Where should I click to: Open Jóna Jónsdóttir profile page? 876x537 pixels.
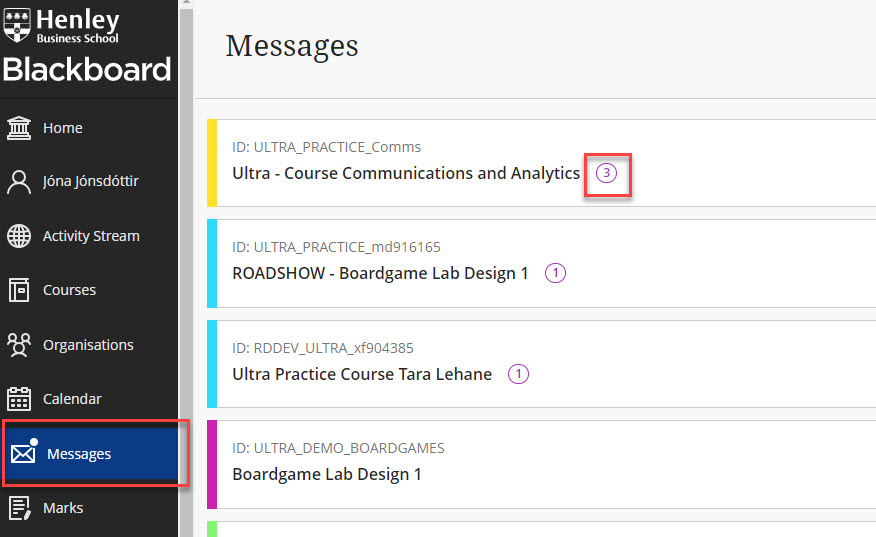pyautogui.click(x=89, y=182)
